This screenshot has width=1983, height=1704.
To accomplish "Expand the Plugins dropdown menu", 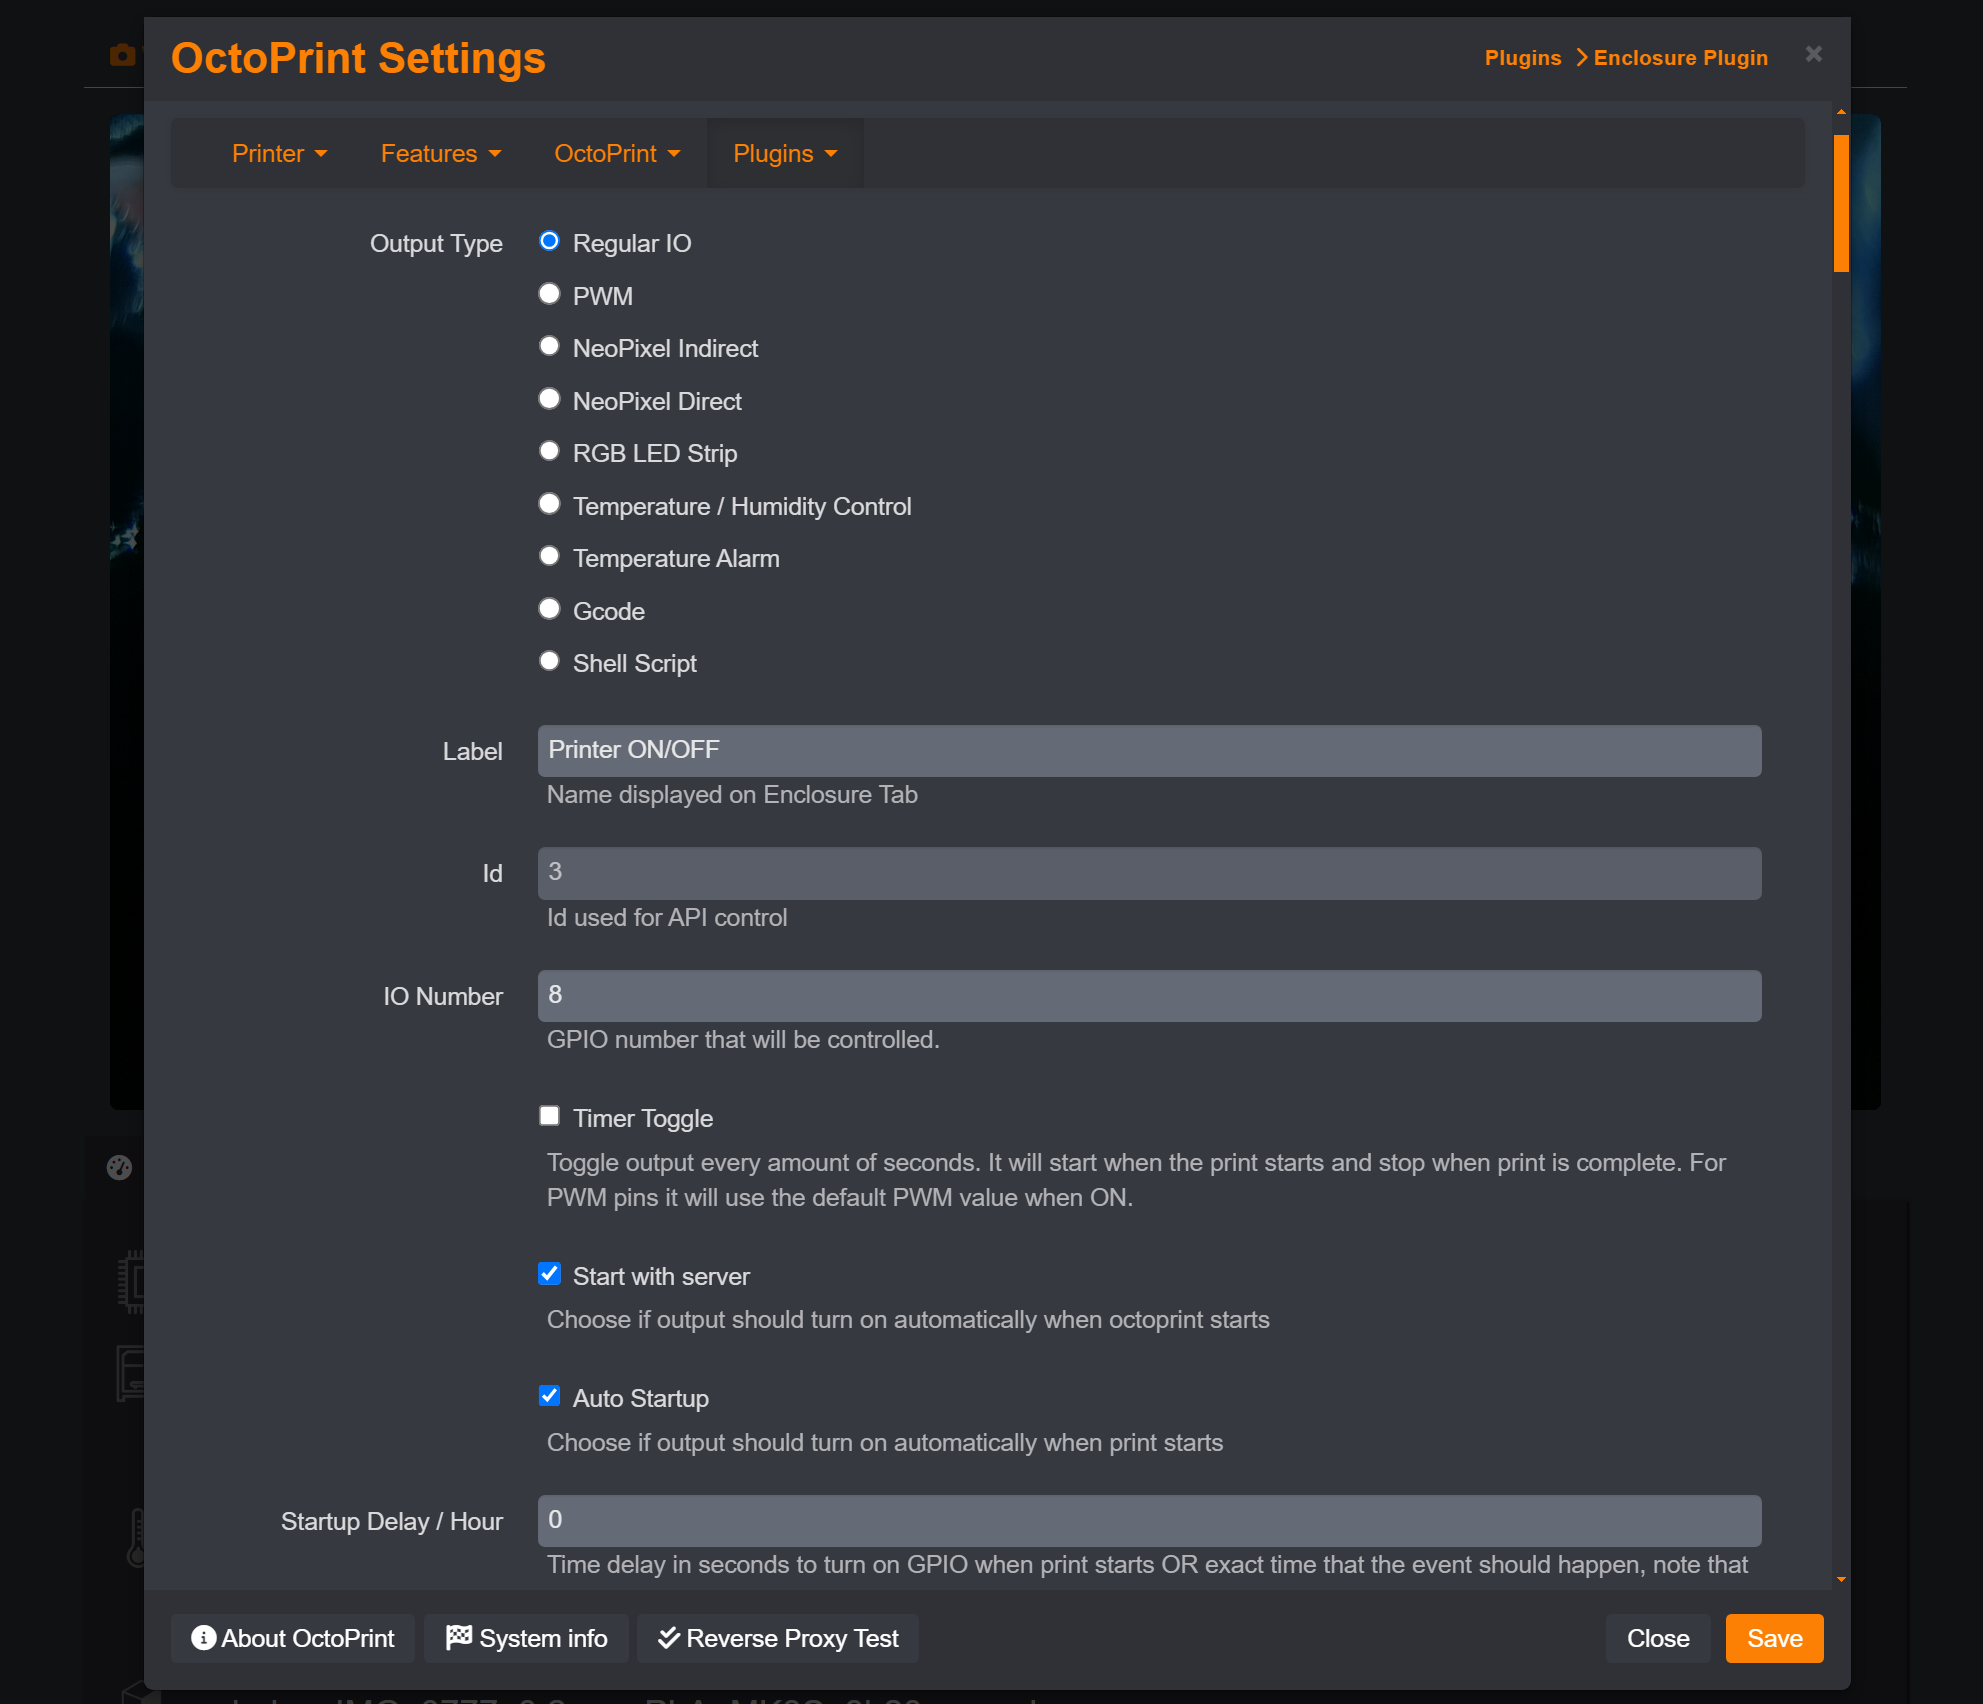I will (785, 153).
